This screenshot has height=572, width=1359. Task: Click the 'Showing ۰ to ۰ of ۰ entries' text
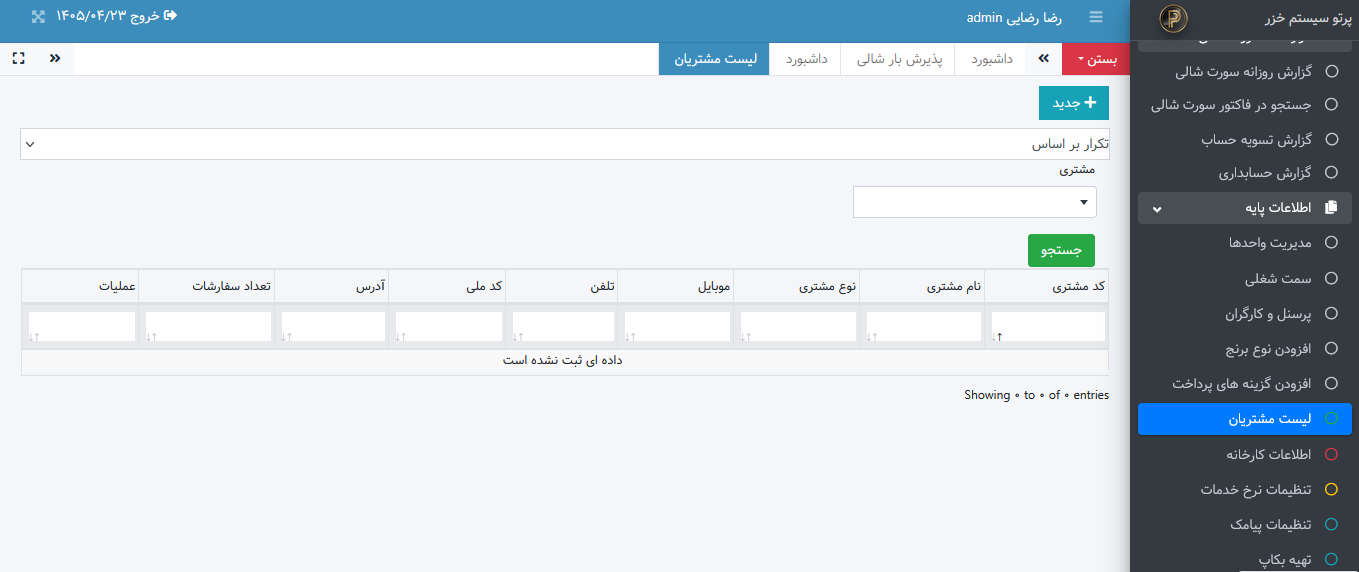1036,395
